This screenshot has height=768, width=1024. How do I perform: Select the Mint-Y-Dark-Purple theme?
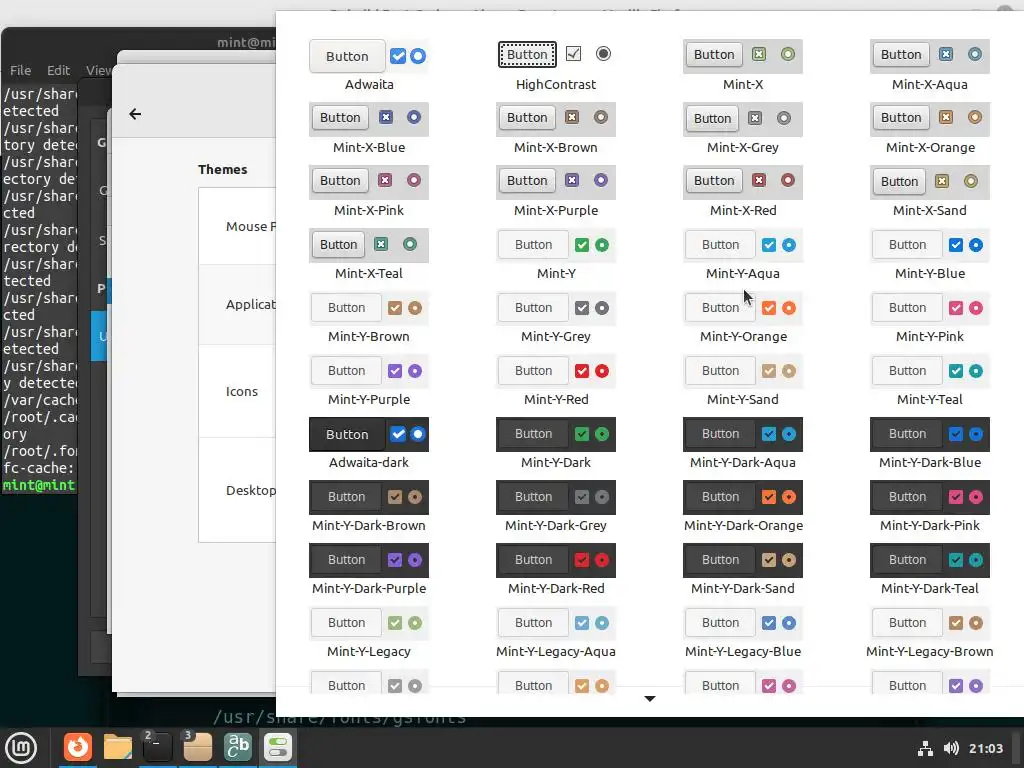(x=369, y=569)
